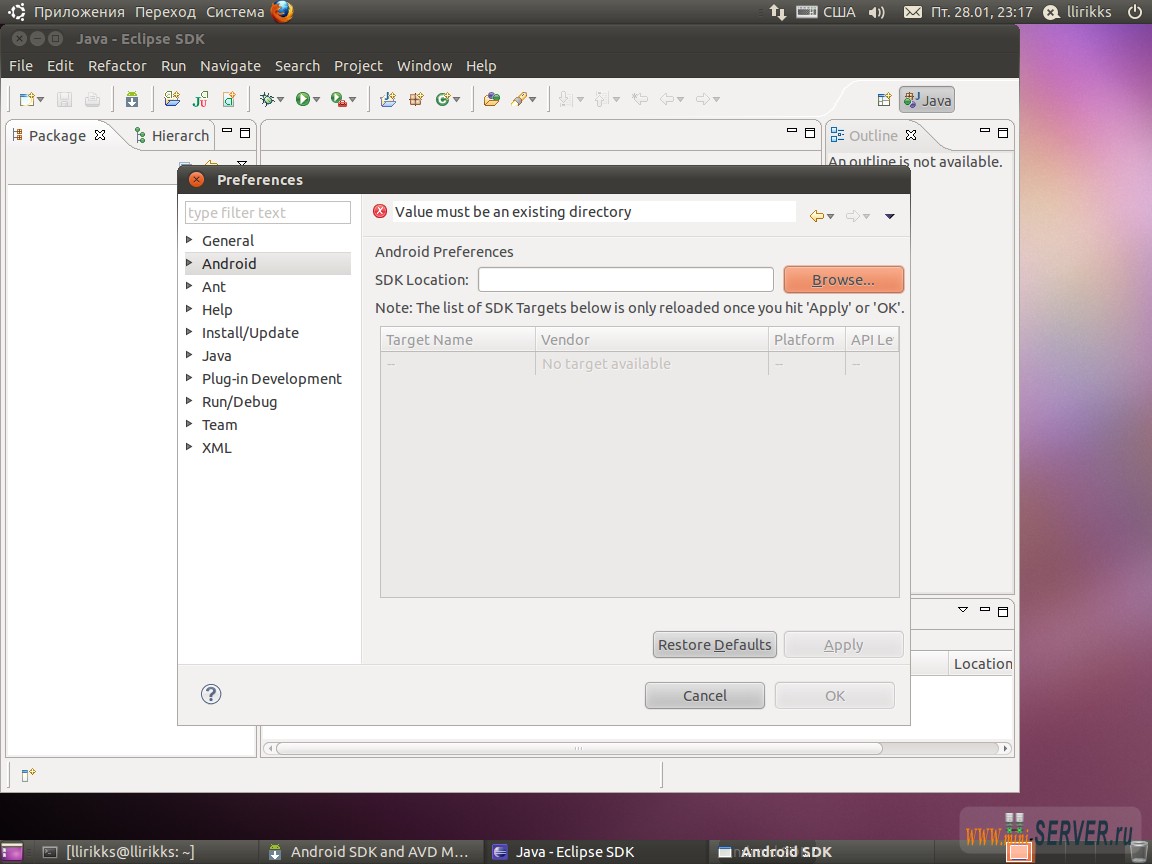The height and width of the screenshot is (864, 1152).
Task: Expand the General preferences node
Action: click(190, 240)
